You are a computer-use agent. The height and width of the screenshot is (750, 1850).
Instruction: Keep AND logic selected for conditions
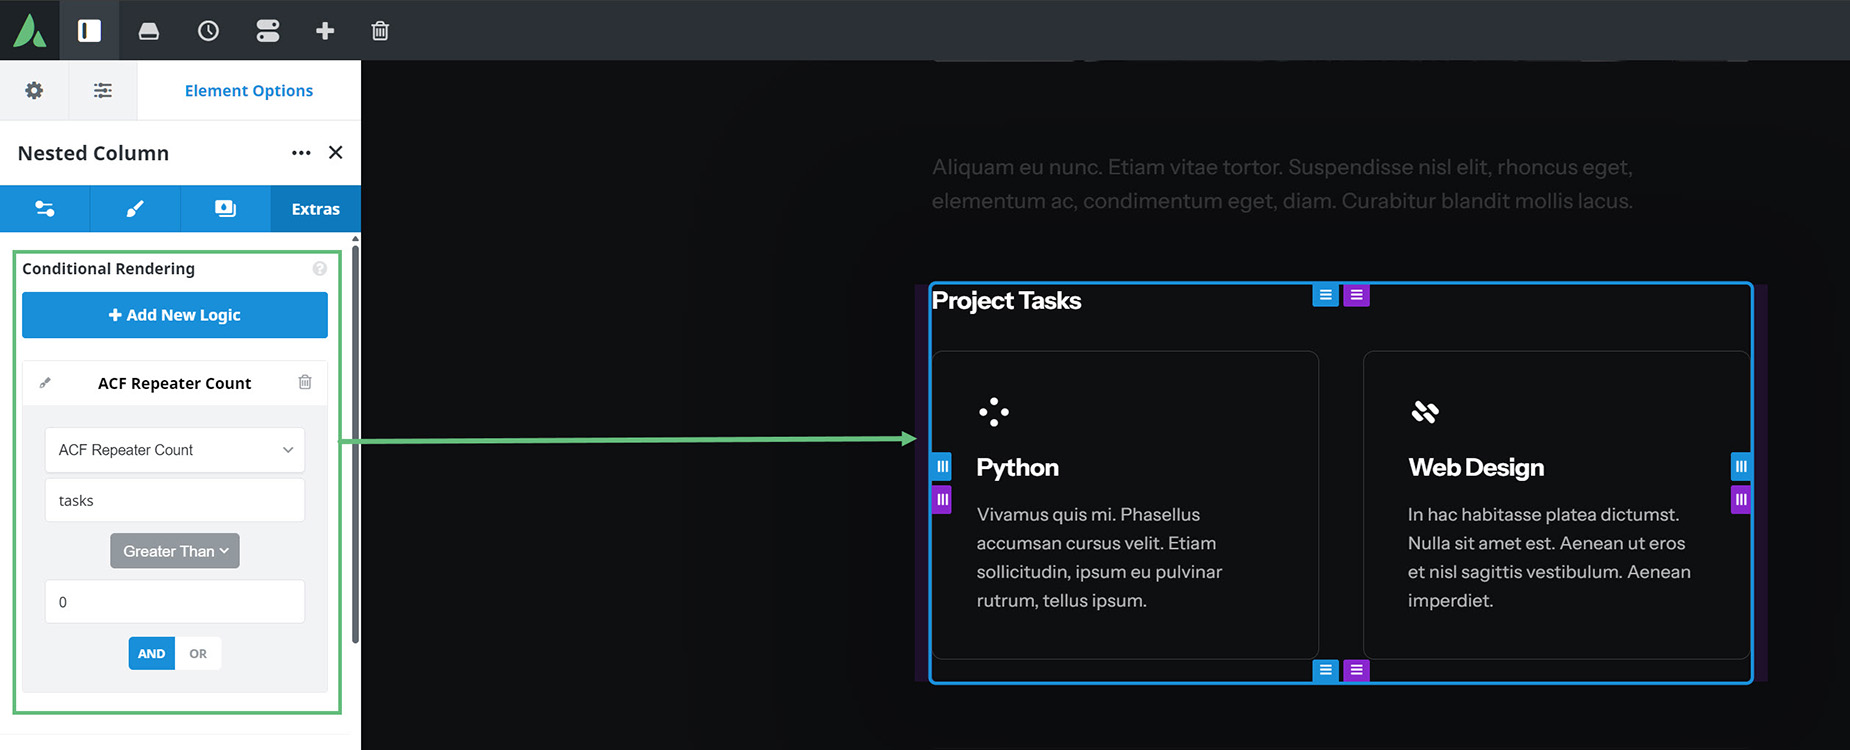pyautogui.click(x=151, y=653)
